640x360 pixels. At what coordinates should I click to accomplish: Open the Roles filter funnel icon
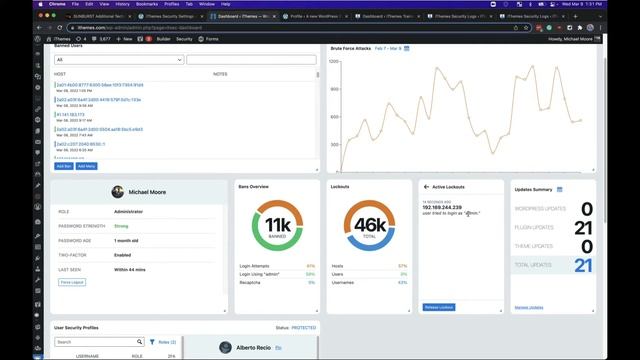[152, 342]
